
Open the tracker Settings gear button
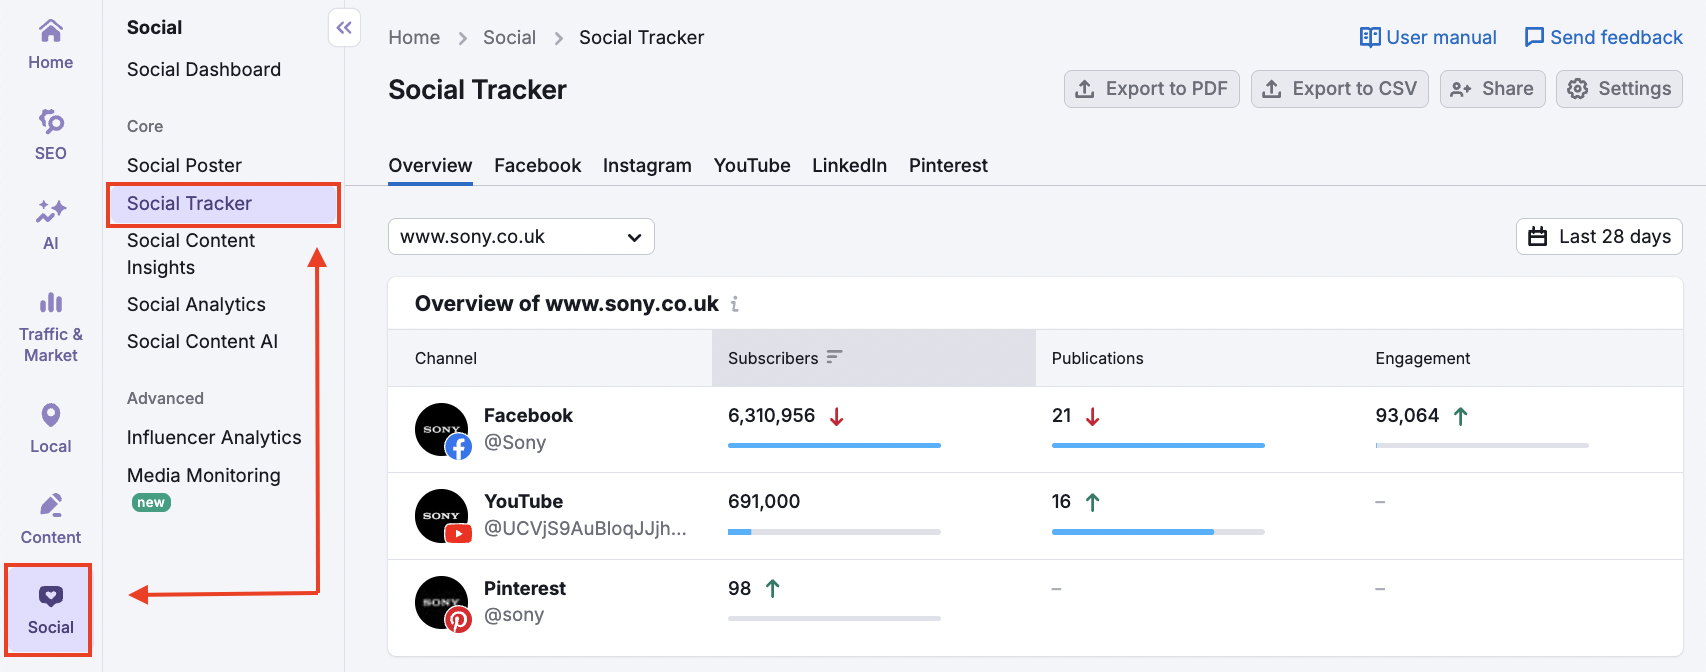coord(1619,89)
